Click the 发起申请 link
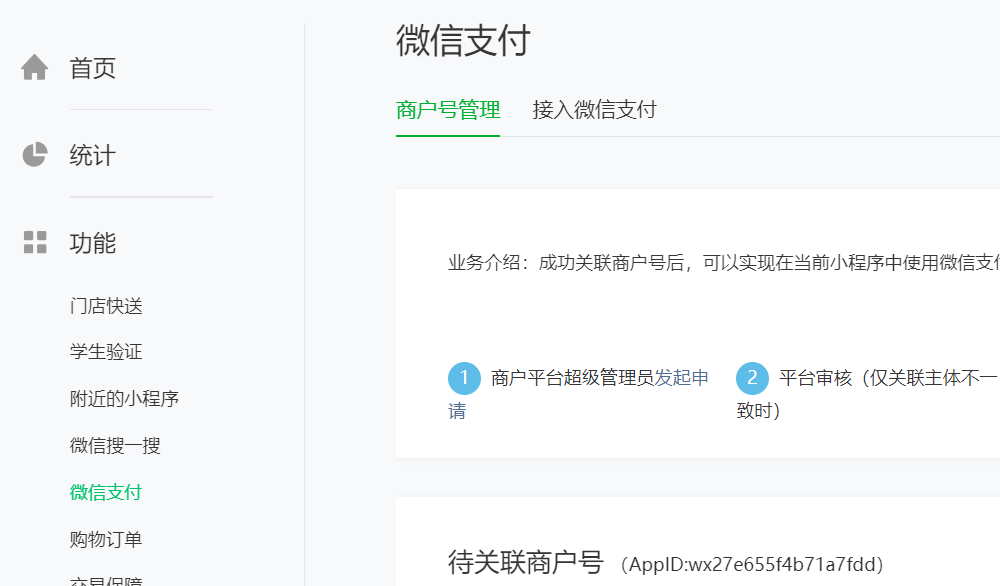This screenshot has width=1000, height=586. (x=681, y=378)
